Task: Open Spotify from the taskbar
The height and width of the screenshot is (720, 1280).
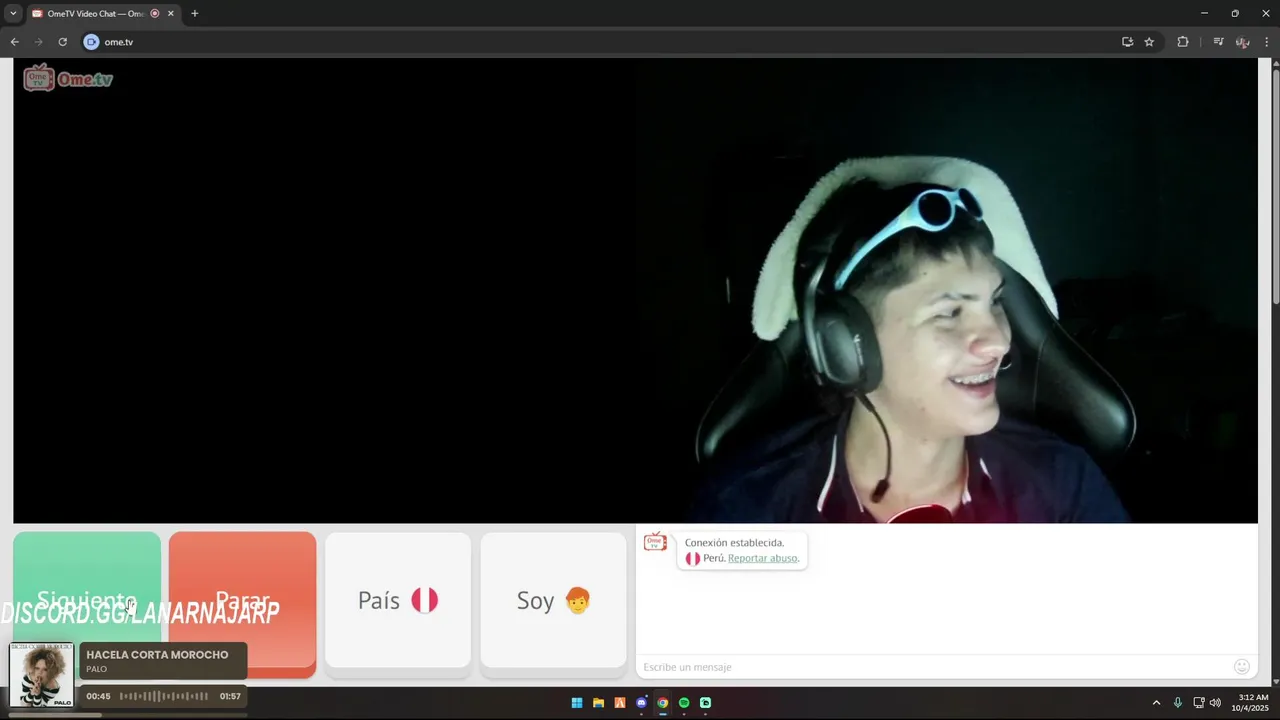Action: click(x=684, y=703)
